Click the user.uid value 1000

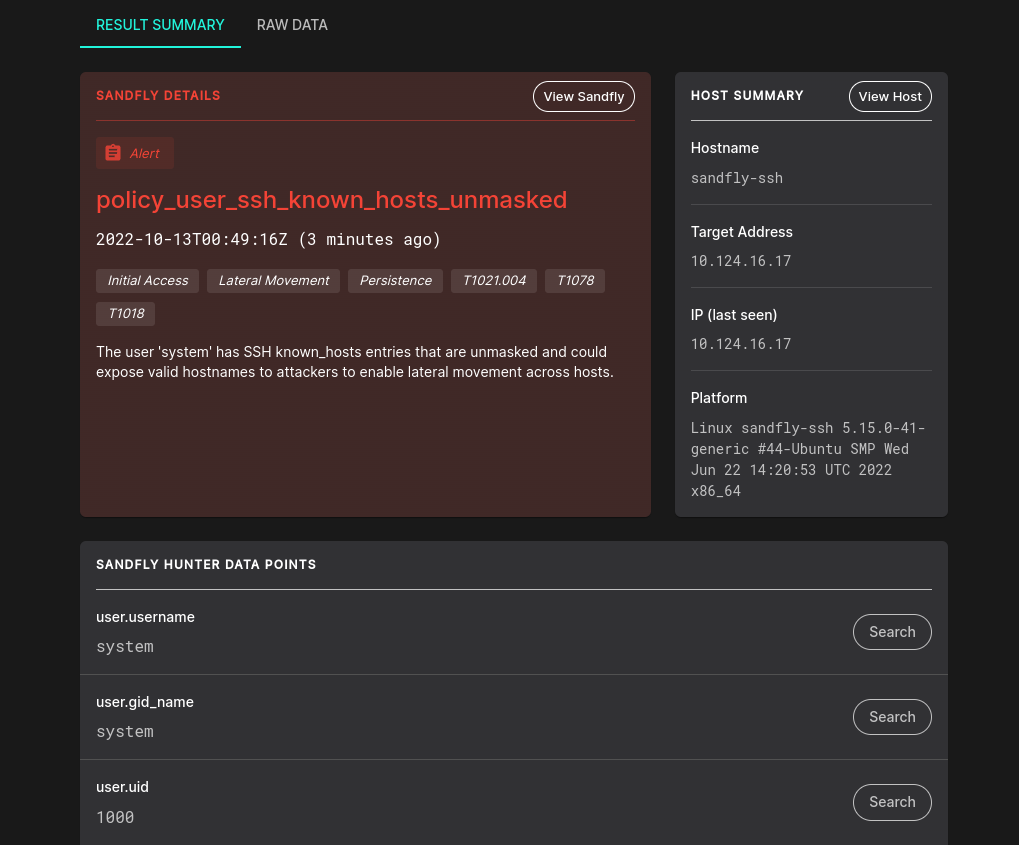(115, 817)
